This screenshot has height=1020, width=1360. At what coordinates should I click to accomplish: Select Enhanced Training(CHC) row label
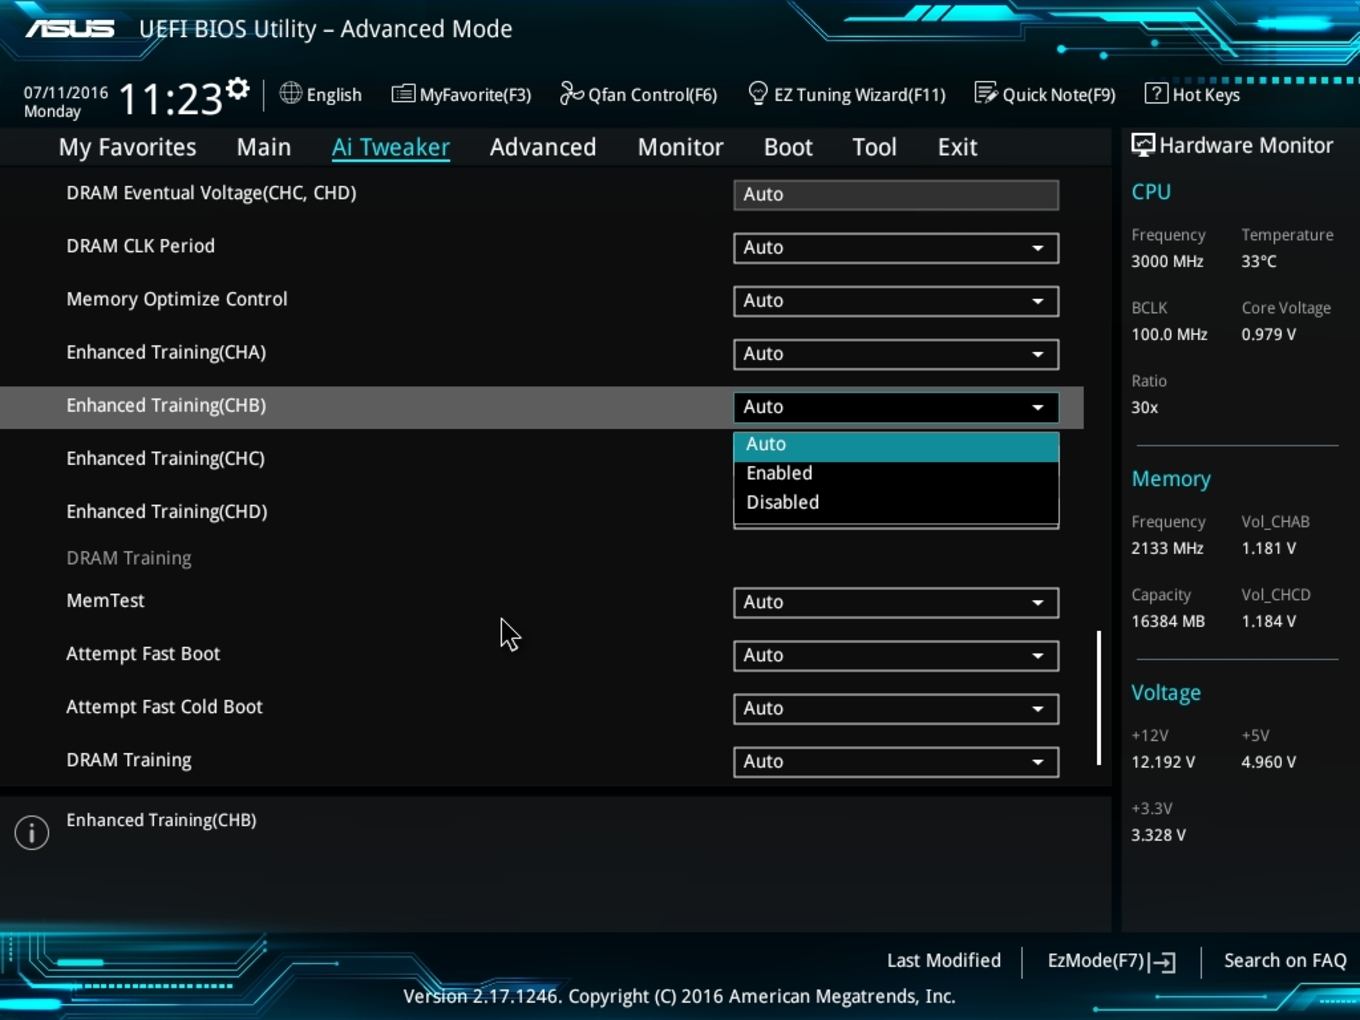click(x=165, y=458)
